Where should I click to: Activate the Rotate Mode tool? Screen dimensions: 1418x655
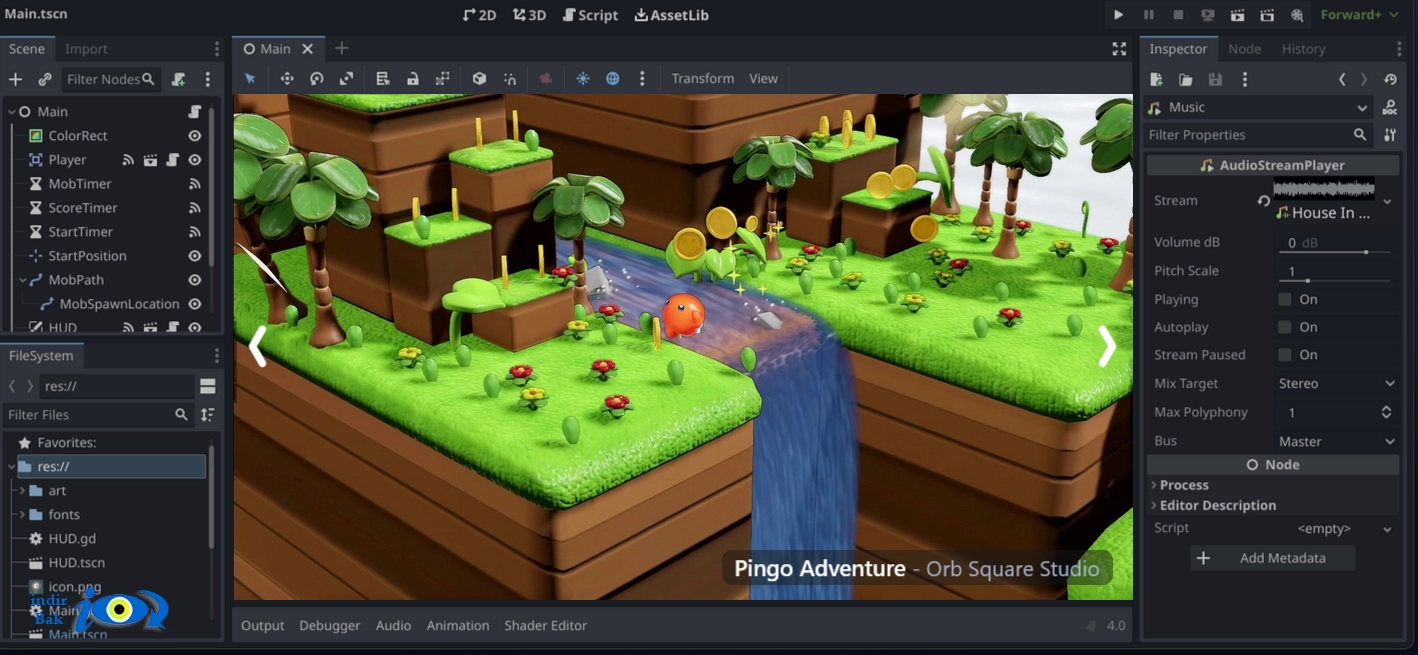tap(317, 78)
